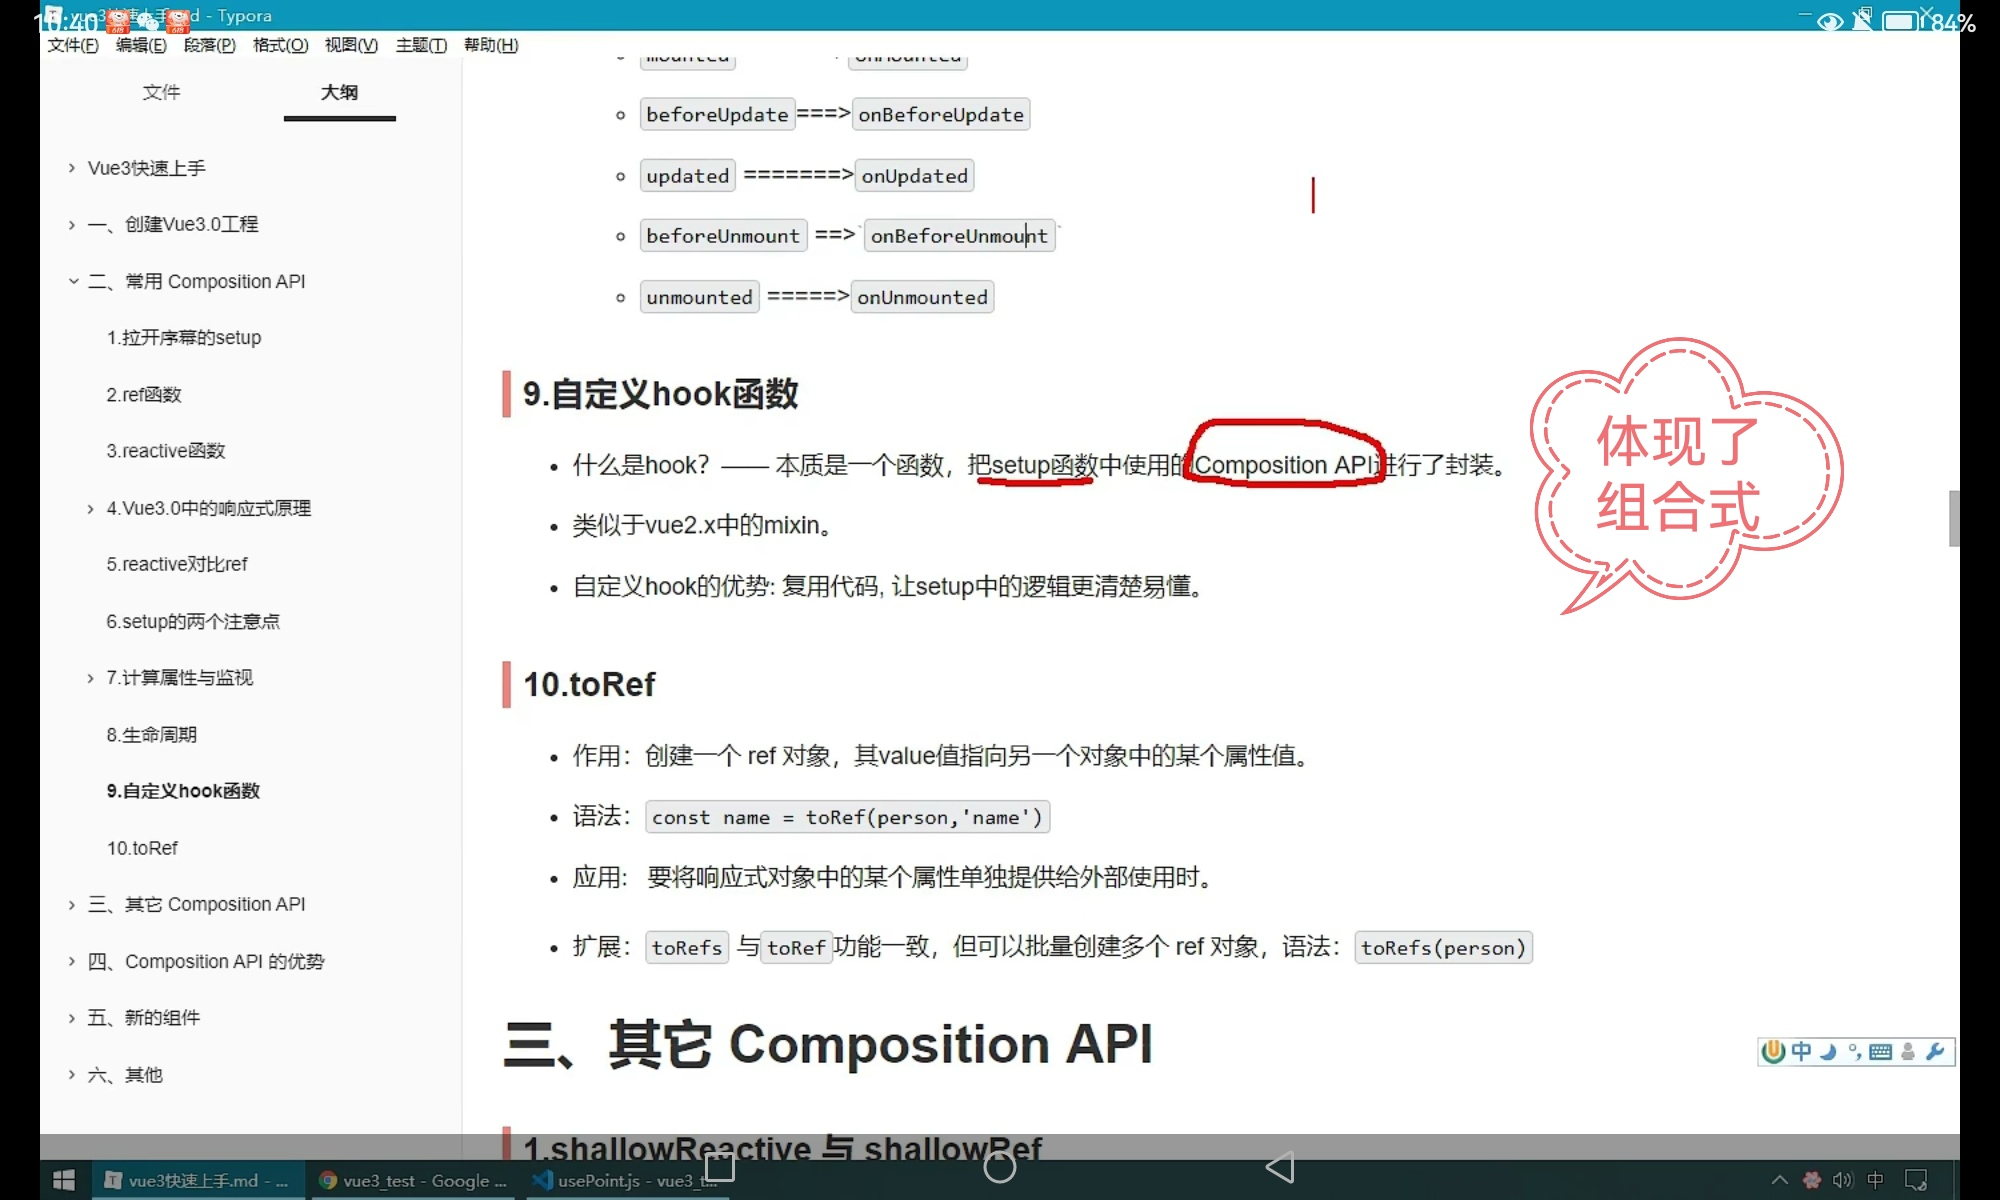This screenshot has width=2000, height=1200.
Task: Click the volume speaker icon in system tray
Action: 1842,1180
